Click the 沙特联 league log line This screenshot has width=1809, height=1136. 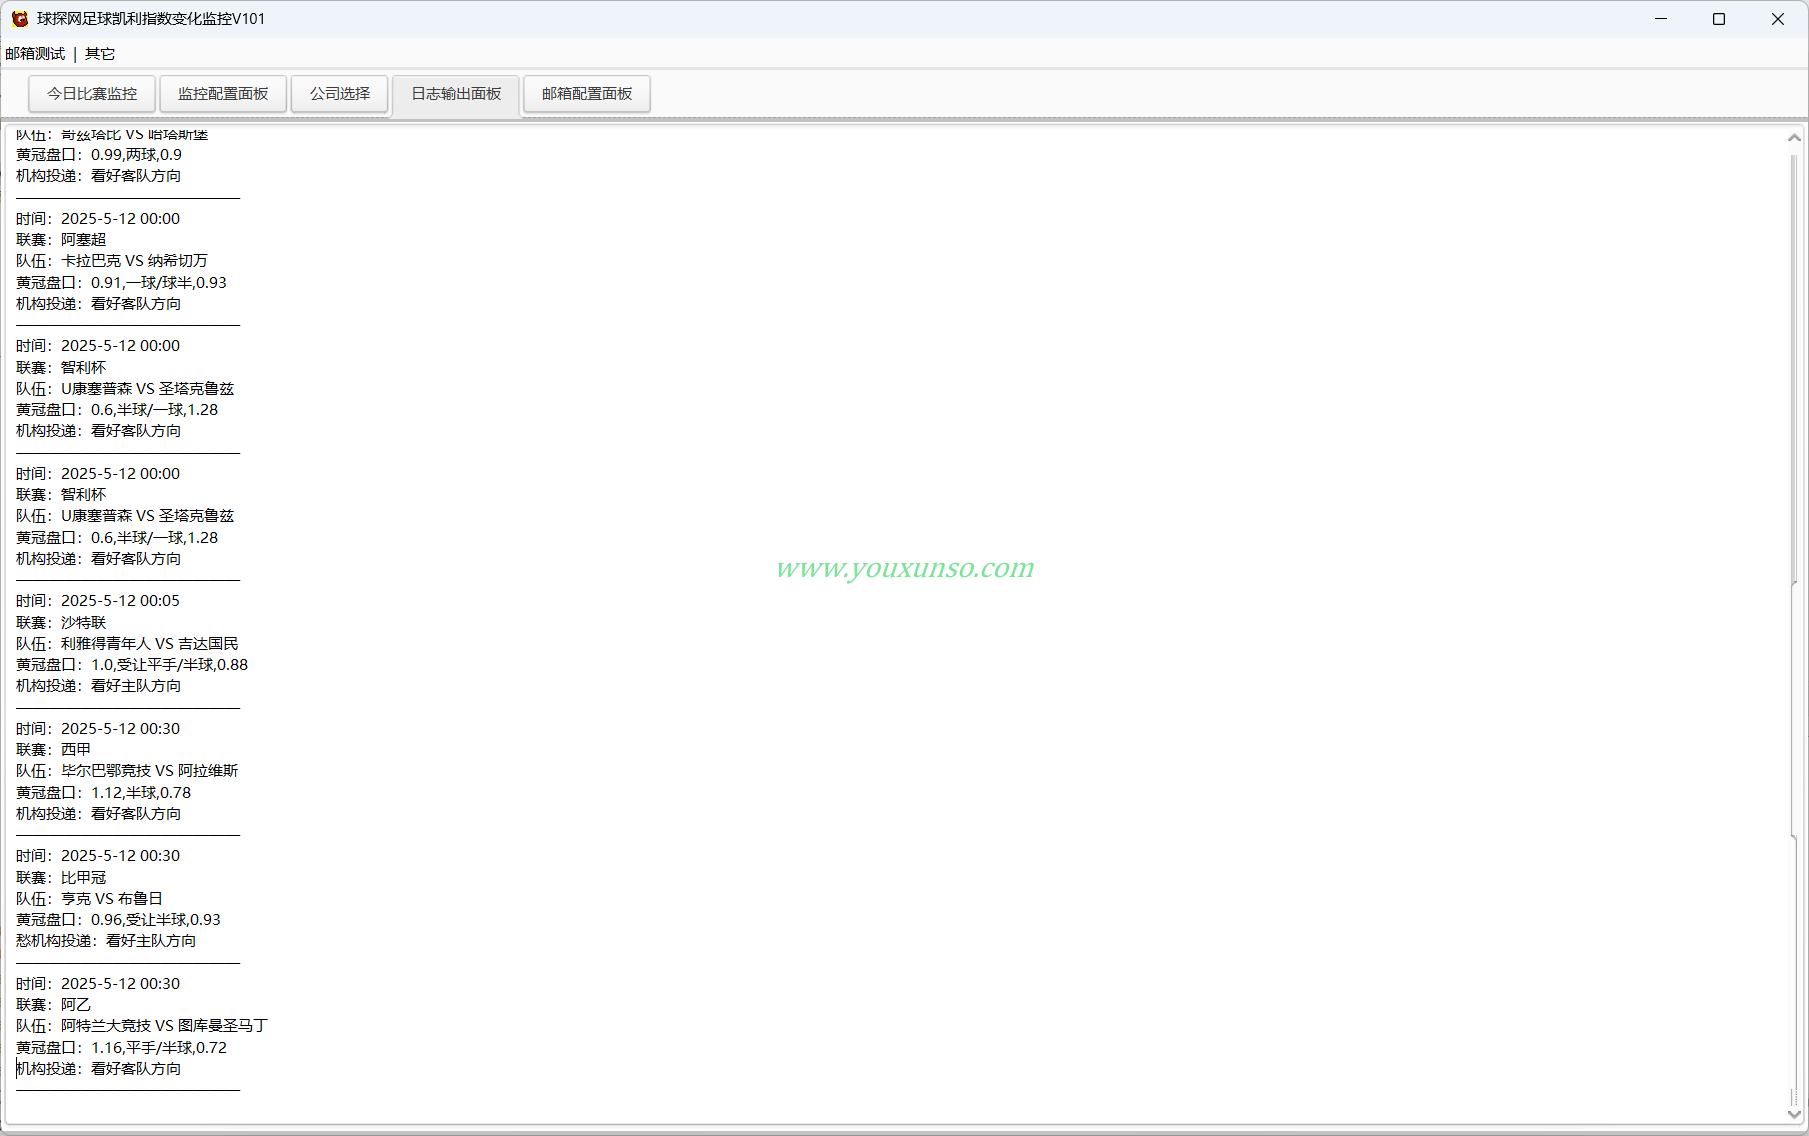click(61, 622)
